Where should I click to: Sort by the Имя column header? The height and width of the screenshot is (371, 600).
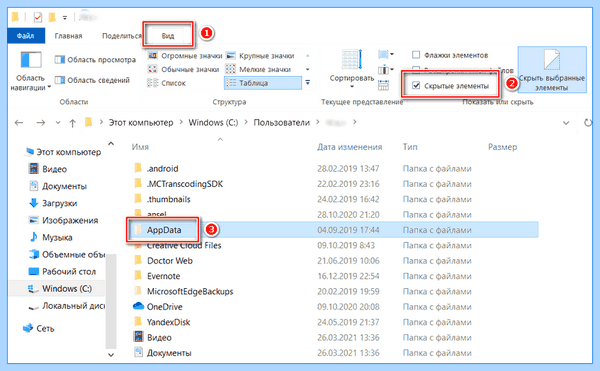[x=140, y=147]
